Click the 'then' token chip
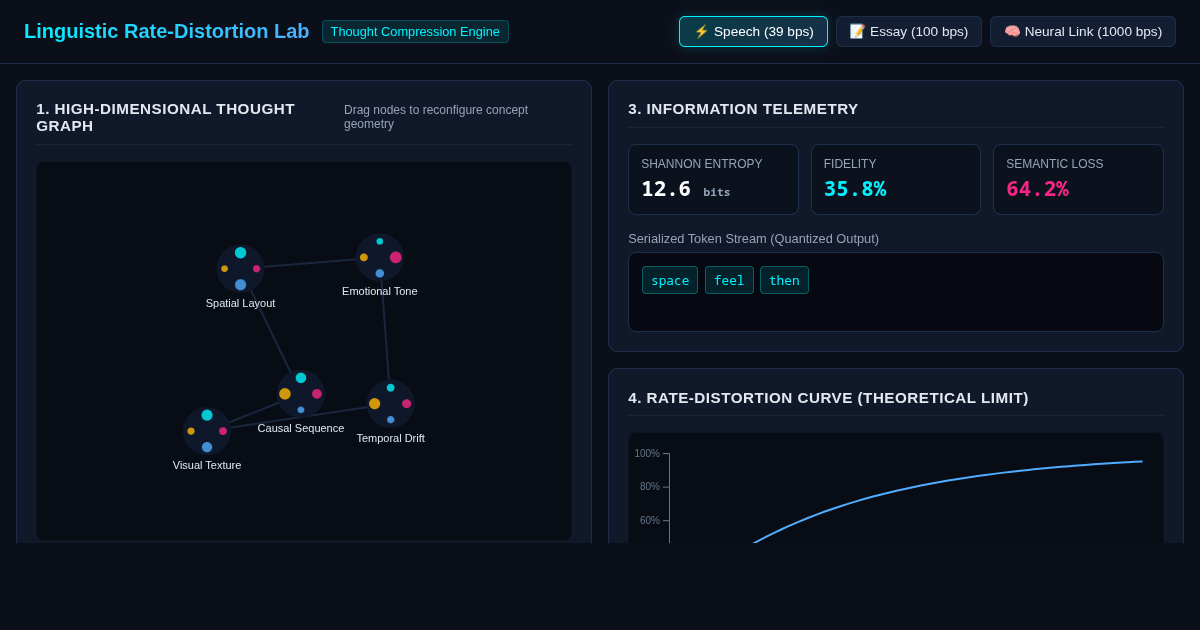The height and width of the screenshot is (630, 1200). tap(784, 280)
